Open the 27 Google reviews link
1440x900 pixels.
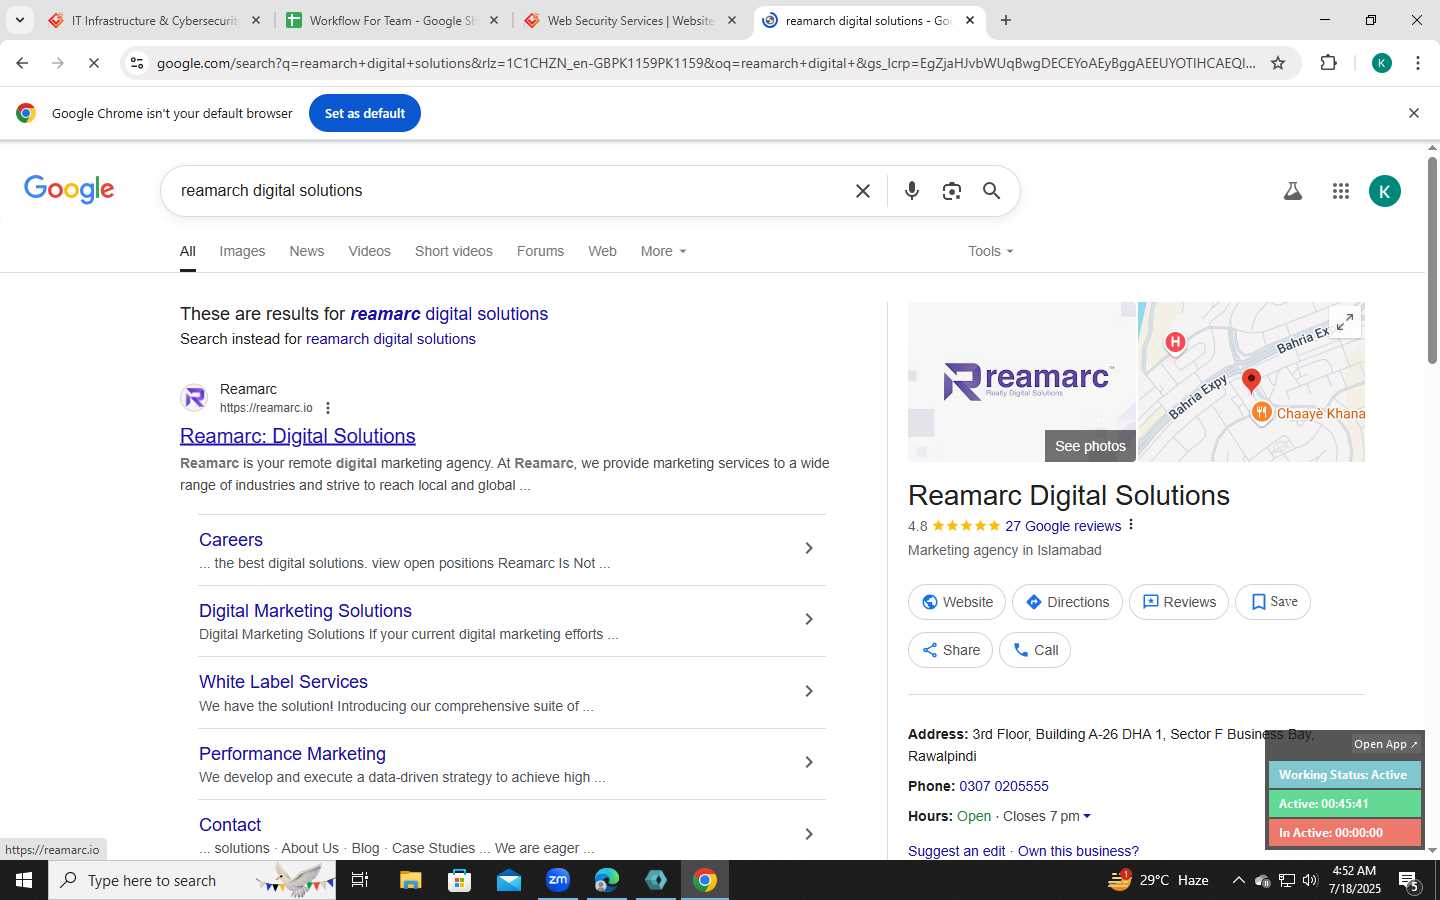(1063, 526)
